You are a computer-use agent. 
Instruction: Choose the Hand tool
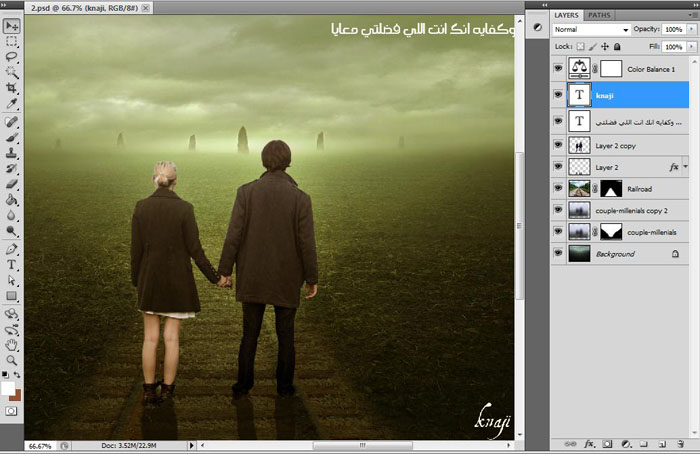12,343
